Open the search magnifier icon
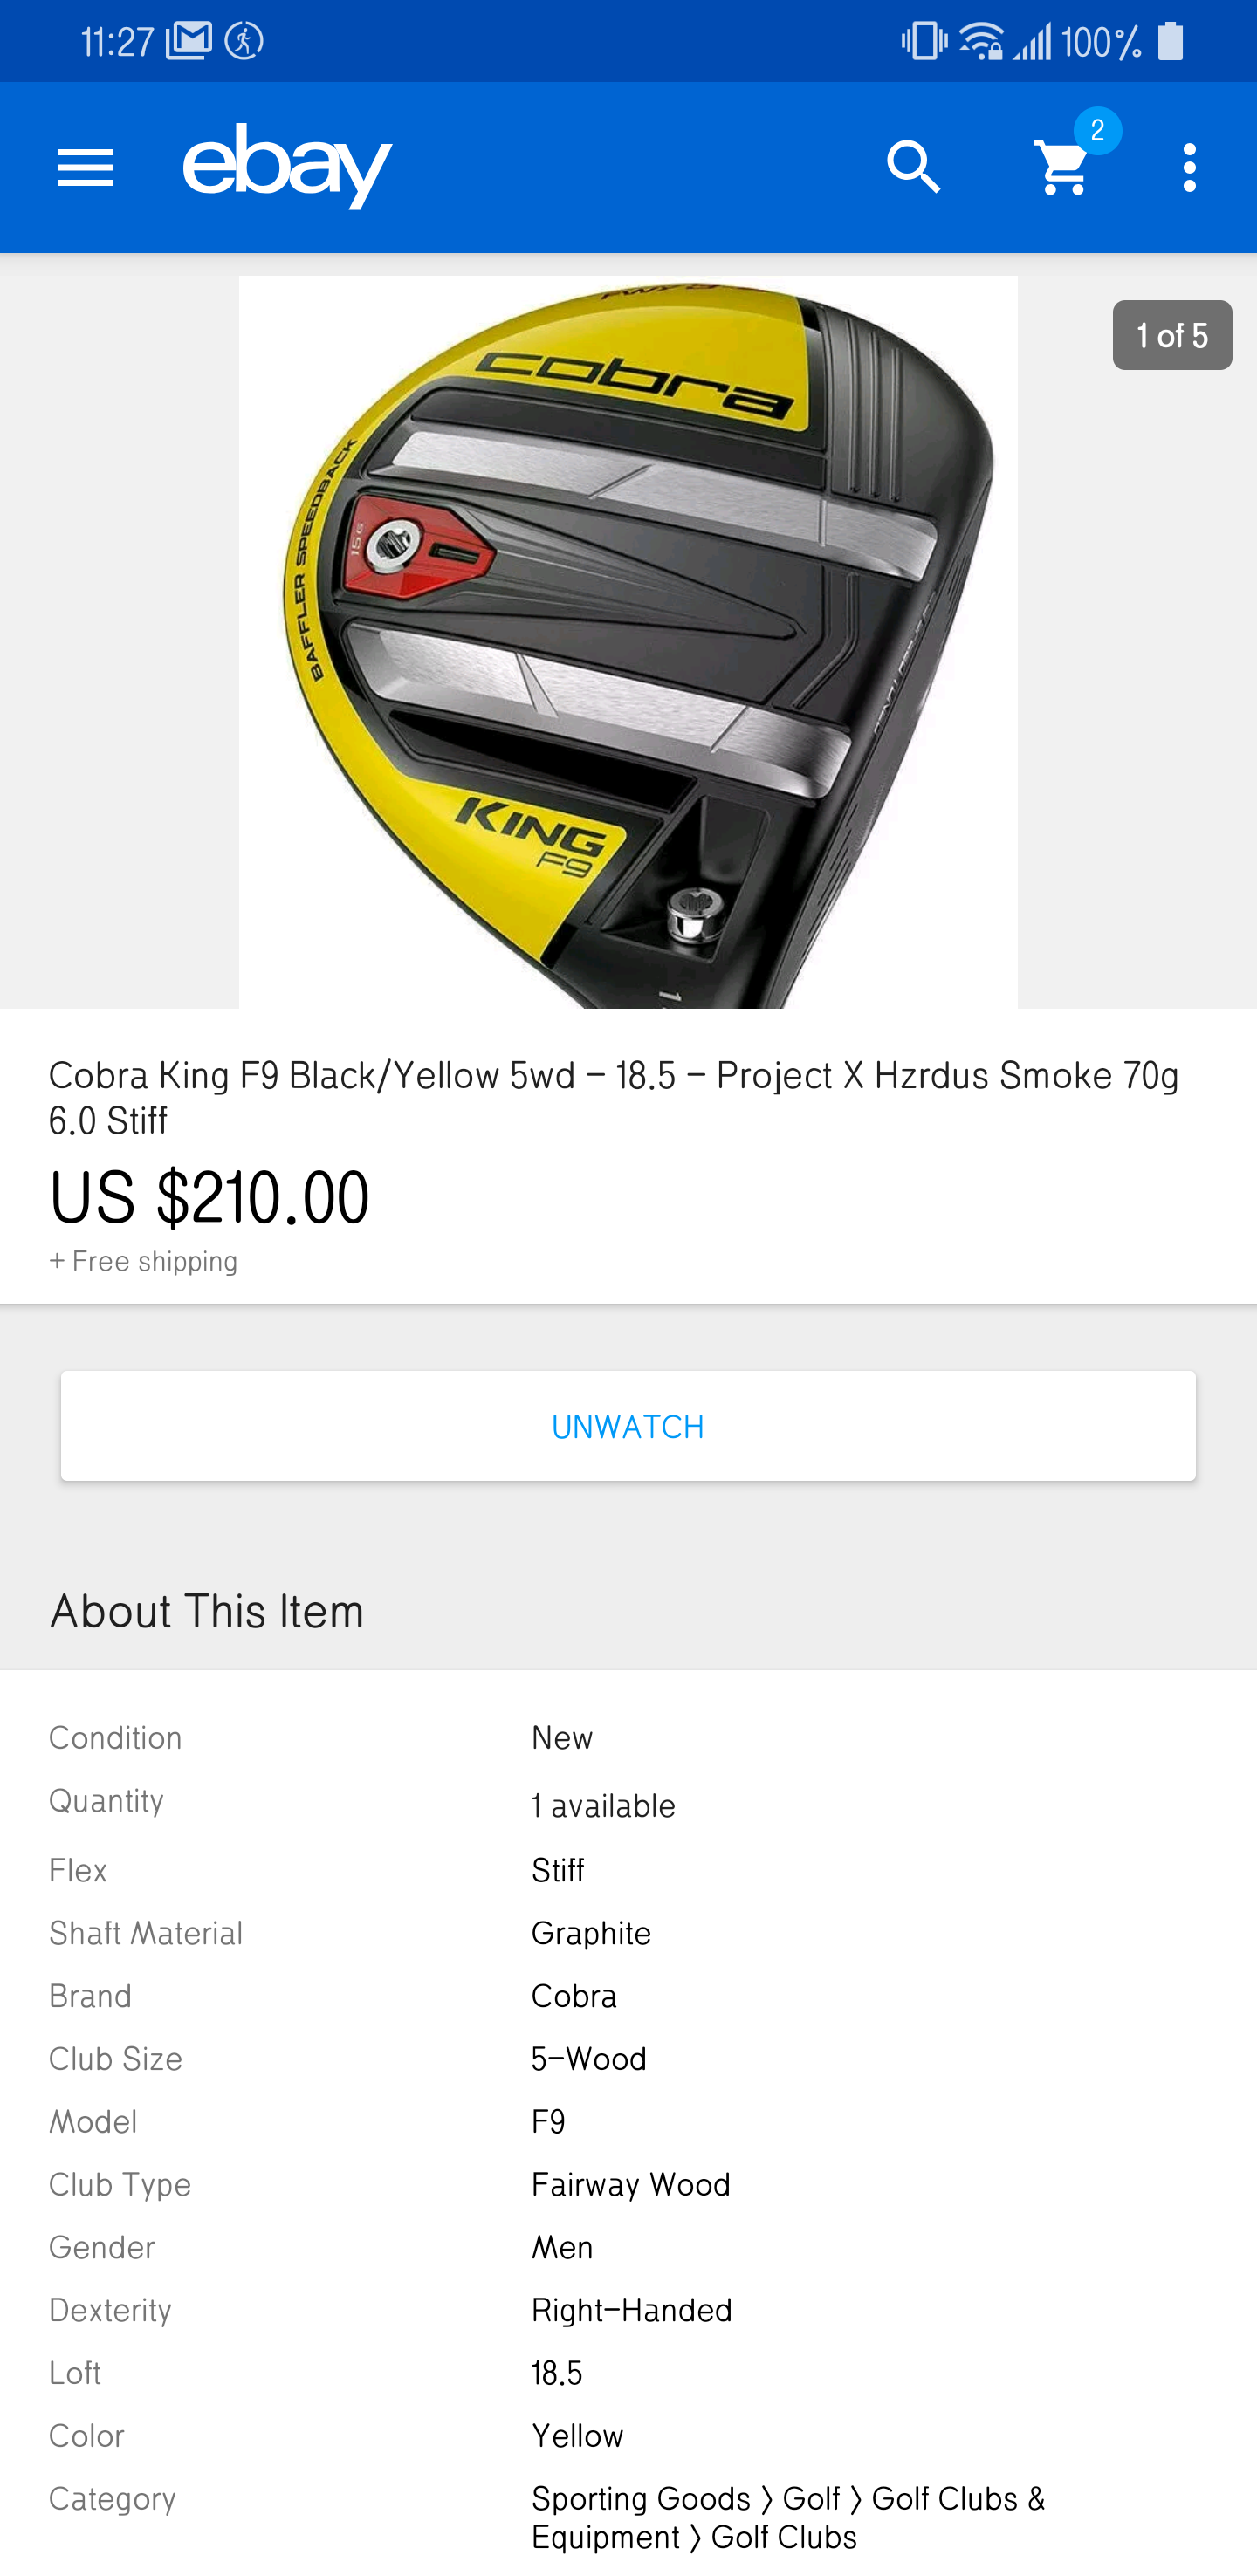This screenshot has width=1257, height=2576. [914, 167]
